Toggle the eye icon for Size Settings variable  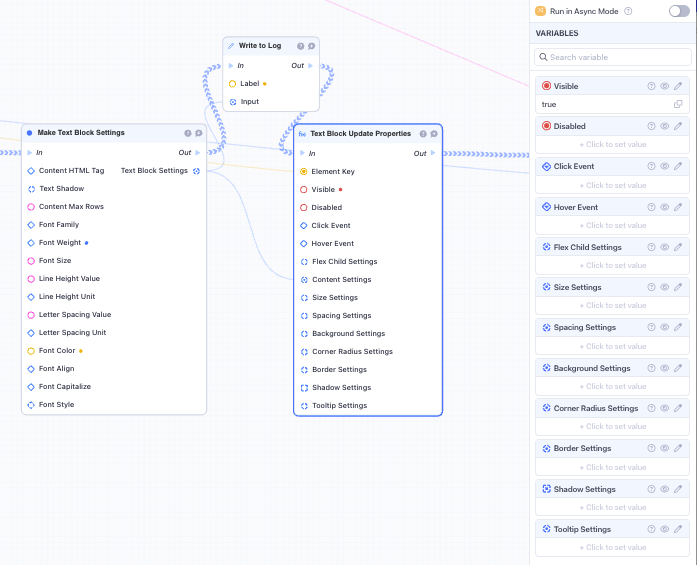(665, 287)
